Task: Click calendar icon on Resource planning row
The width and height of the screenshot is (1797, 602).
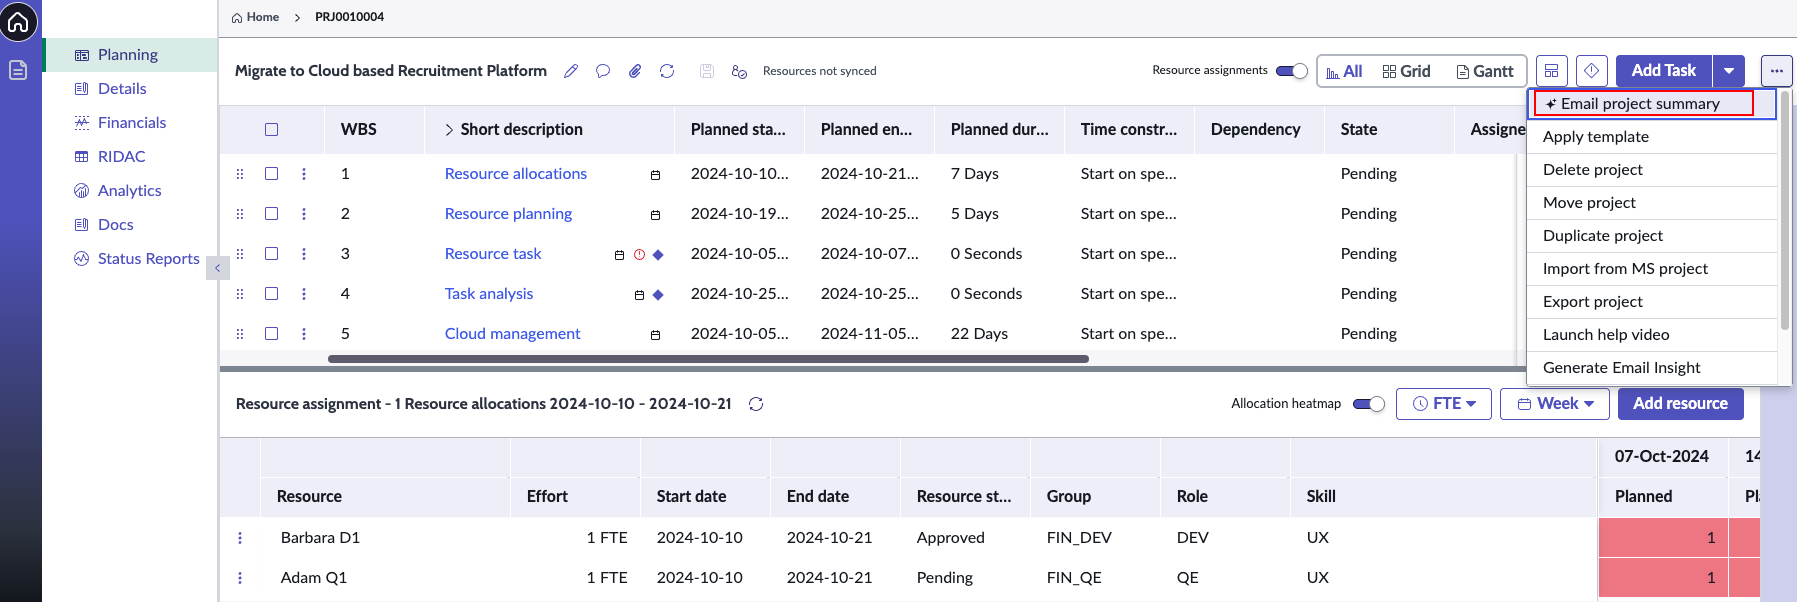Action: coord(655,215)
